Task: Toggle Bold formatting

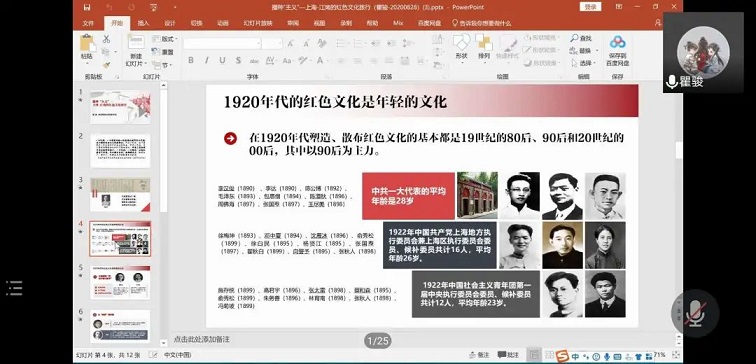Action: [191, 60]
